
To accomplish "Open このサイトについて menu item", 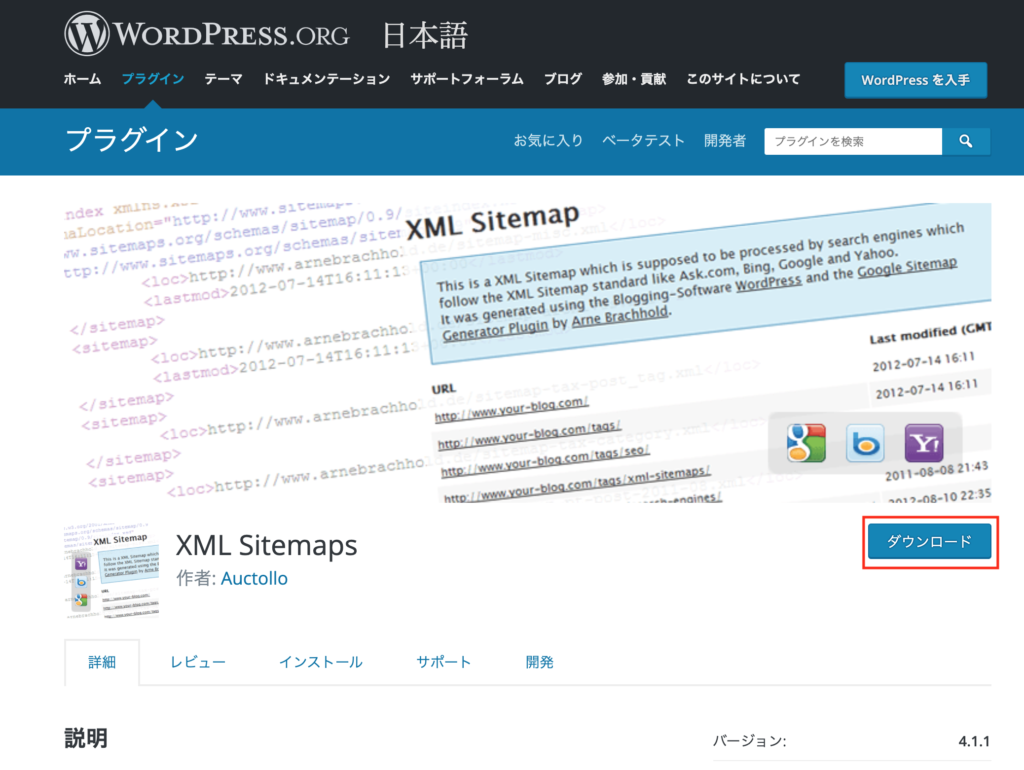I will click(743, 79).
